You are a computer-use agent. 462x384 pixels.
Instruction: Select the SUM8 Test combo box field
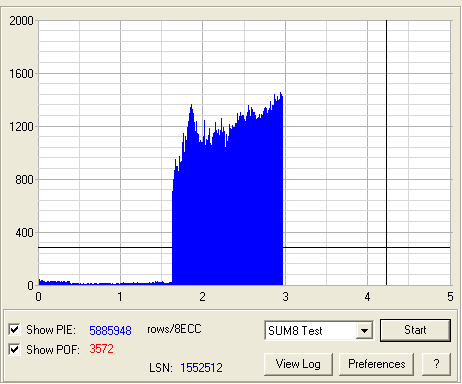319,331
